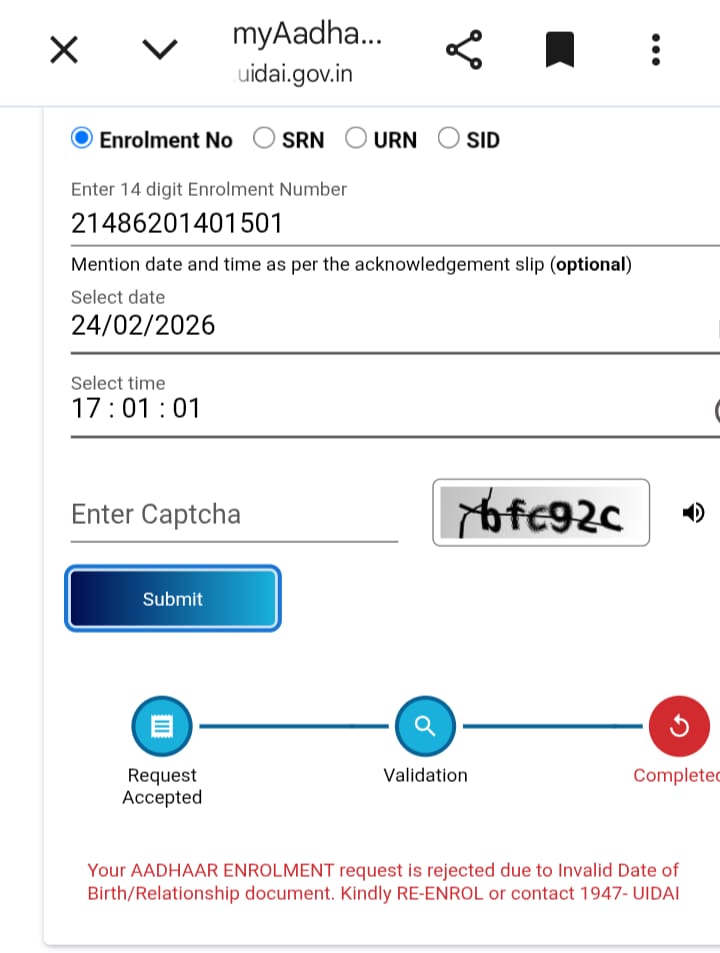Select the URN radio option
Image resolution: width=720 pixels, height=953 pixels.
pos(356,139)
